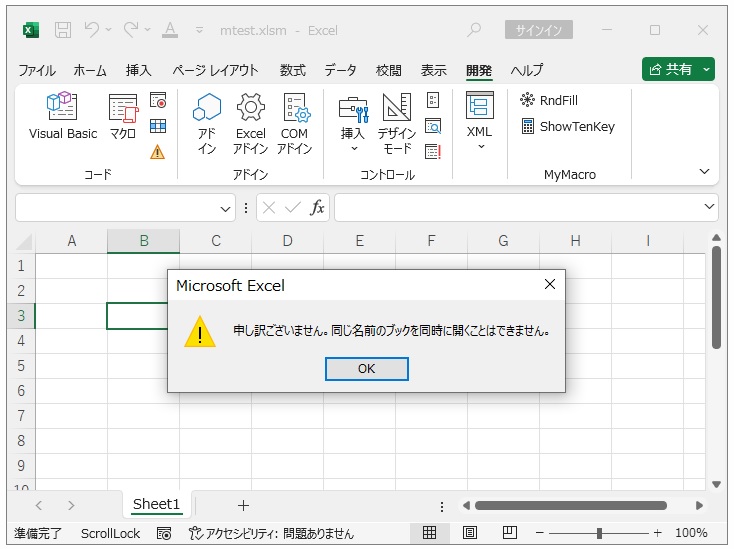Image resolution: width=734 pixels, height=549 pixels.
Task: Open the 挿入 controls toolbox
Action: 353,123
